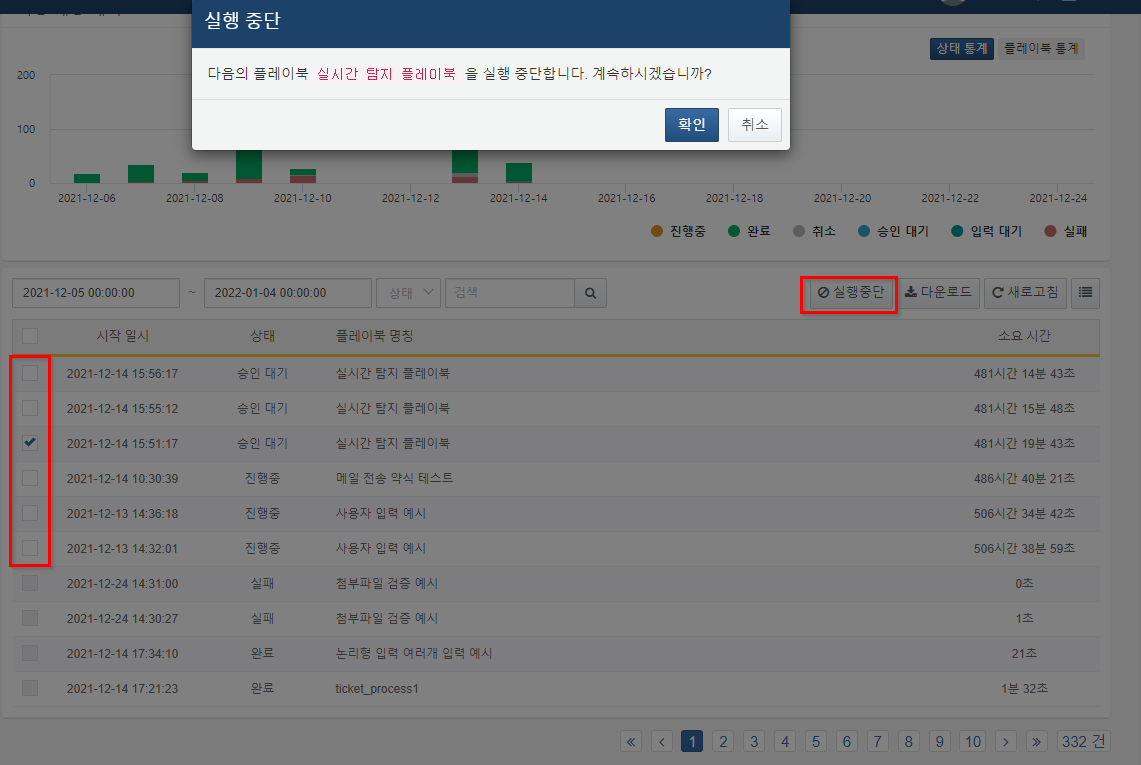
Task: Select page 4 in pagination
Action: click(784, 741)
